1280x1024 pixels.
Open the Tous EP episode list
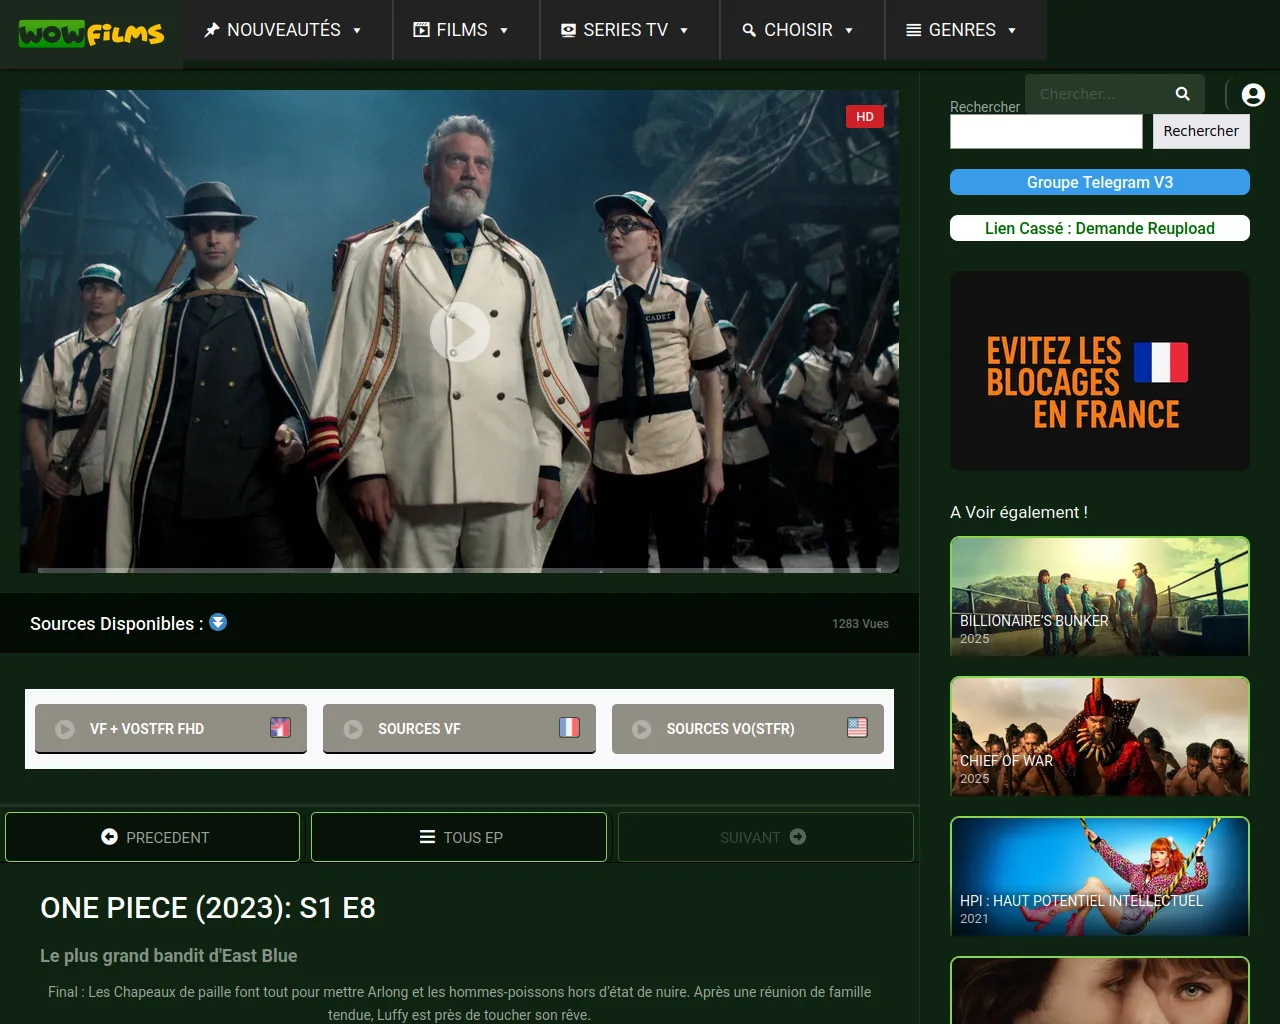tap(459, 837)
